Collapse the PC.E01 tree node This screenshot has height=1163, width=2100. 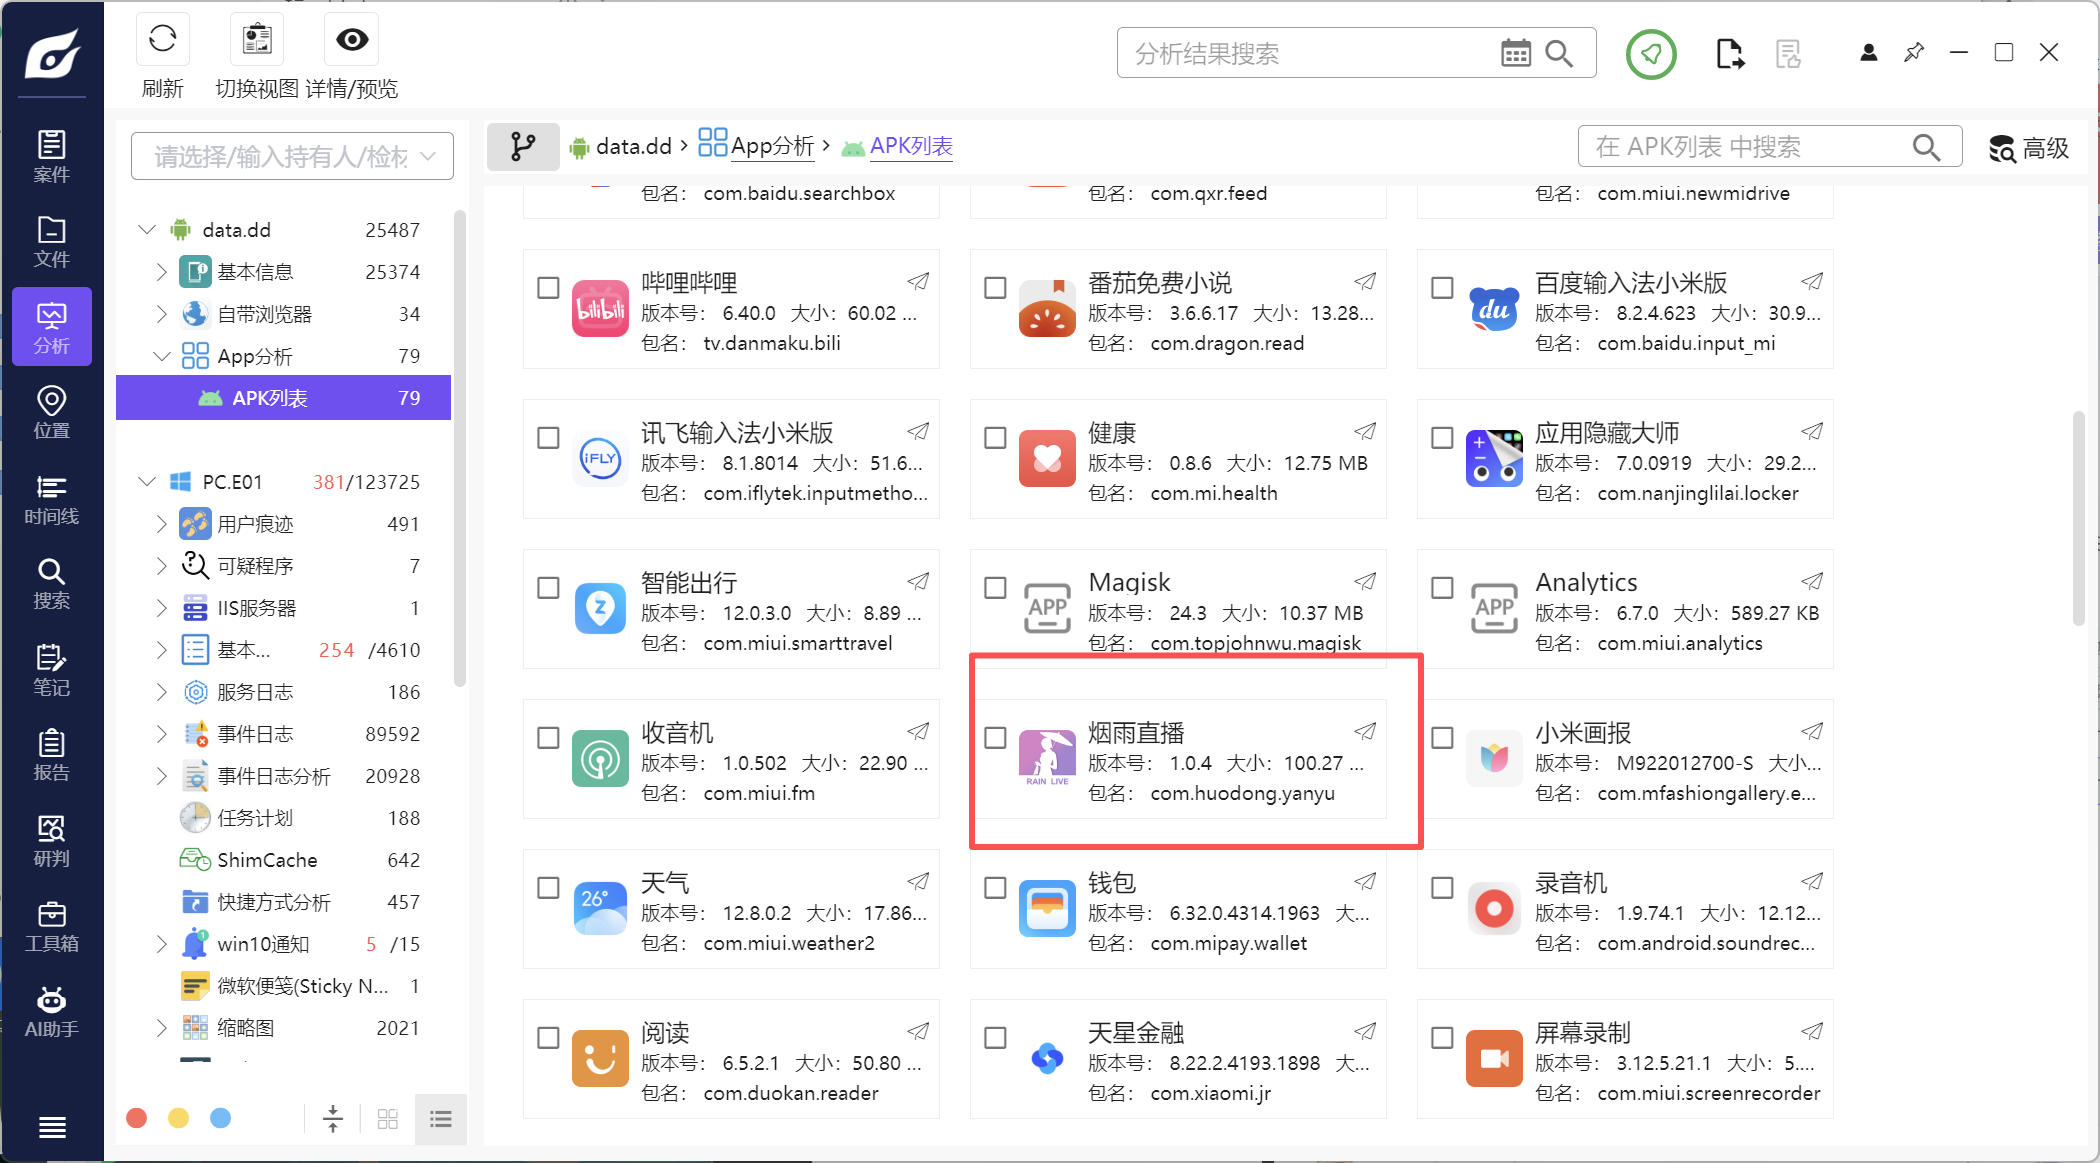[x=147, y=482]
